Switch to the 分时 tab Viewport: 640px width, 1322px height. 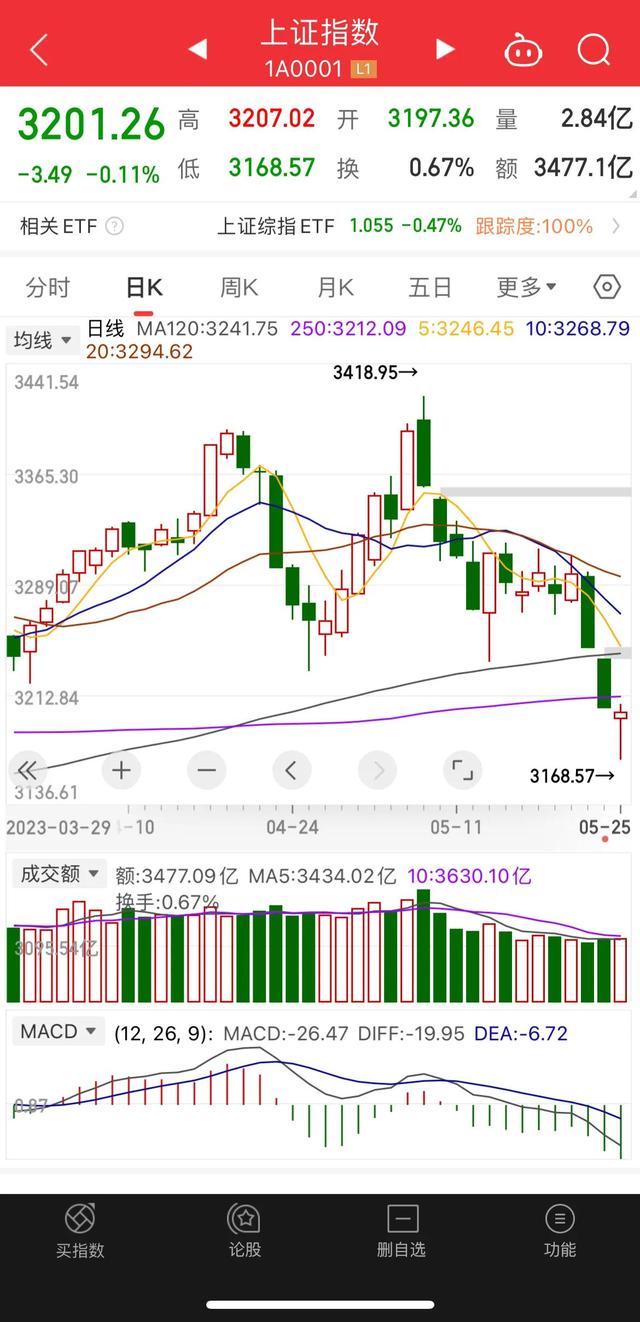(x=48, y=288)
